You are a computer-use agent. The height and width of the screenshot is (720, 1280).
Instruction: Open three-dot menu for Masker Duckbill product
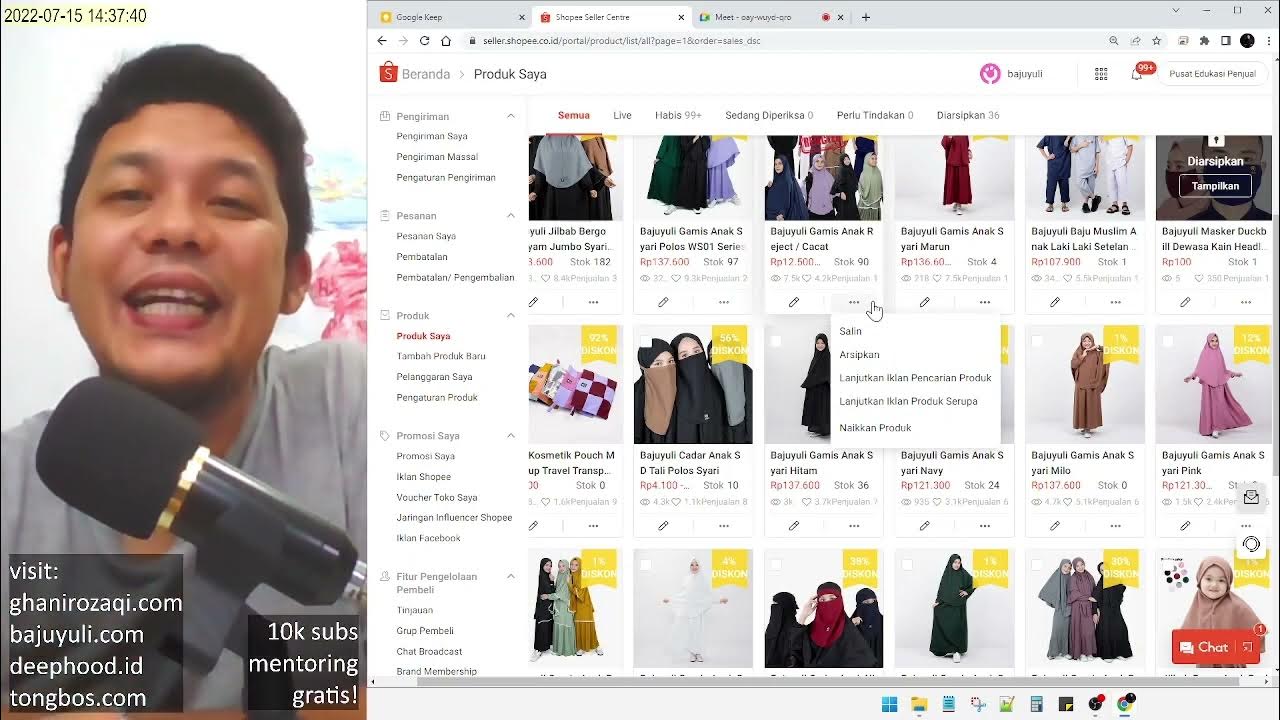click(x=1246, y=302)
